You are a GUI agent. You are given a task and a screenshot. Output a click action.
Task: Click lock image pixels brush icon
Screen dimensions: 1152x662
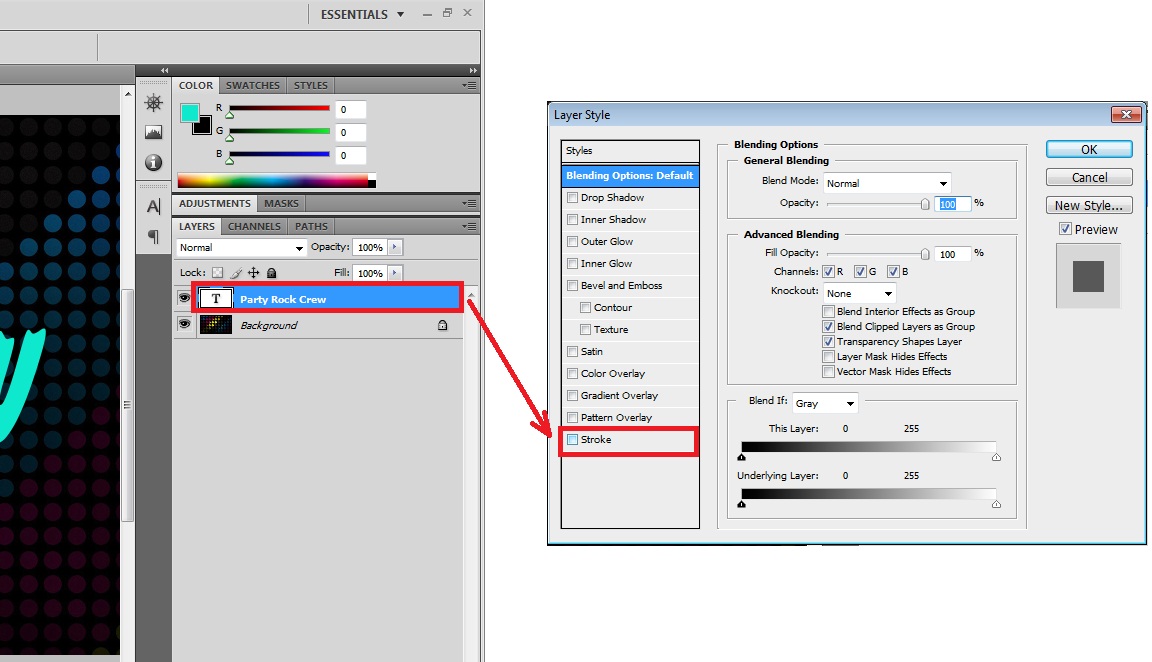pyautogui.click(x=236, y=273)
